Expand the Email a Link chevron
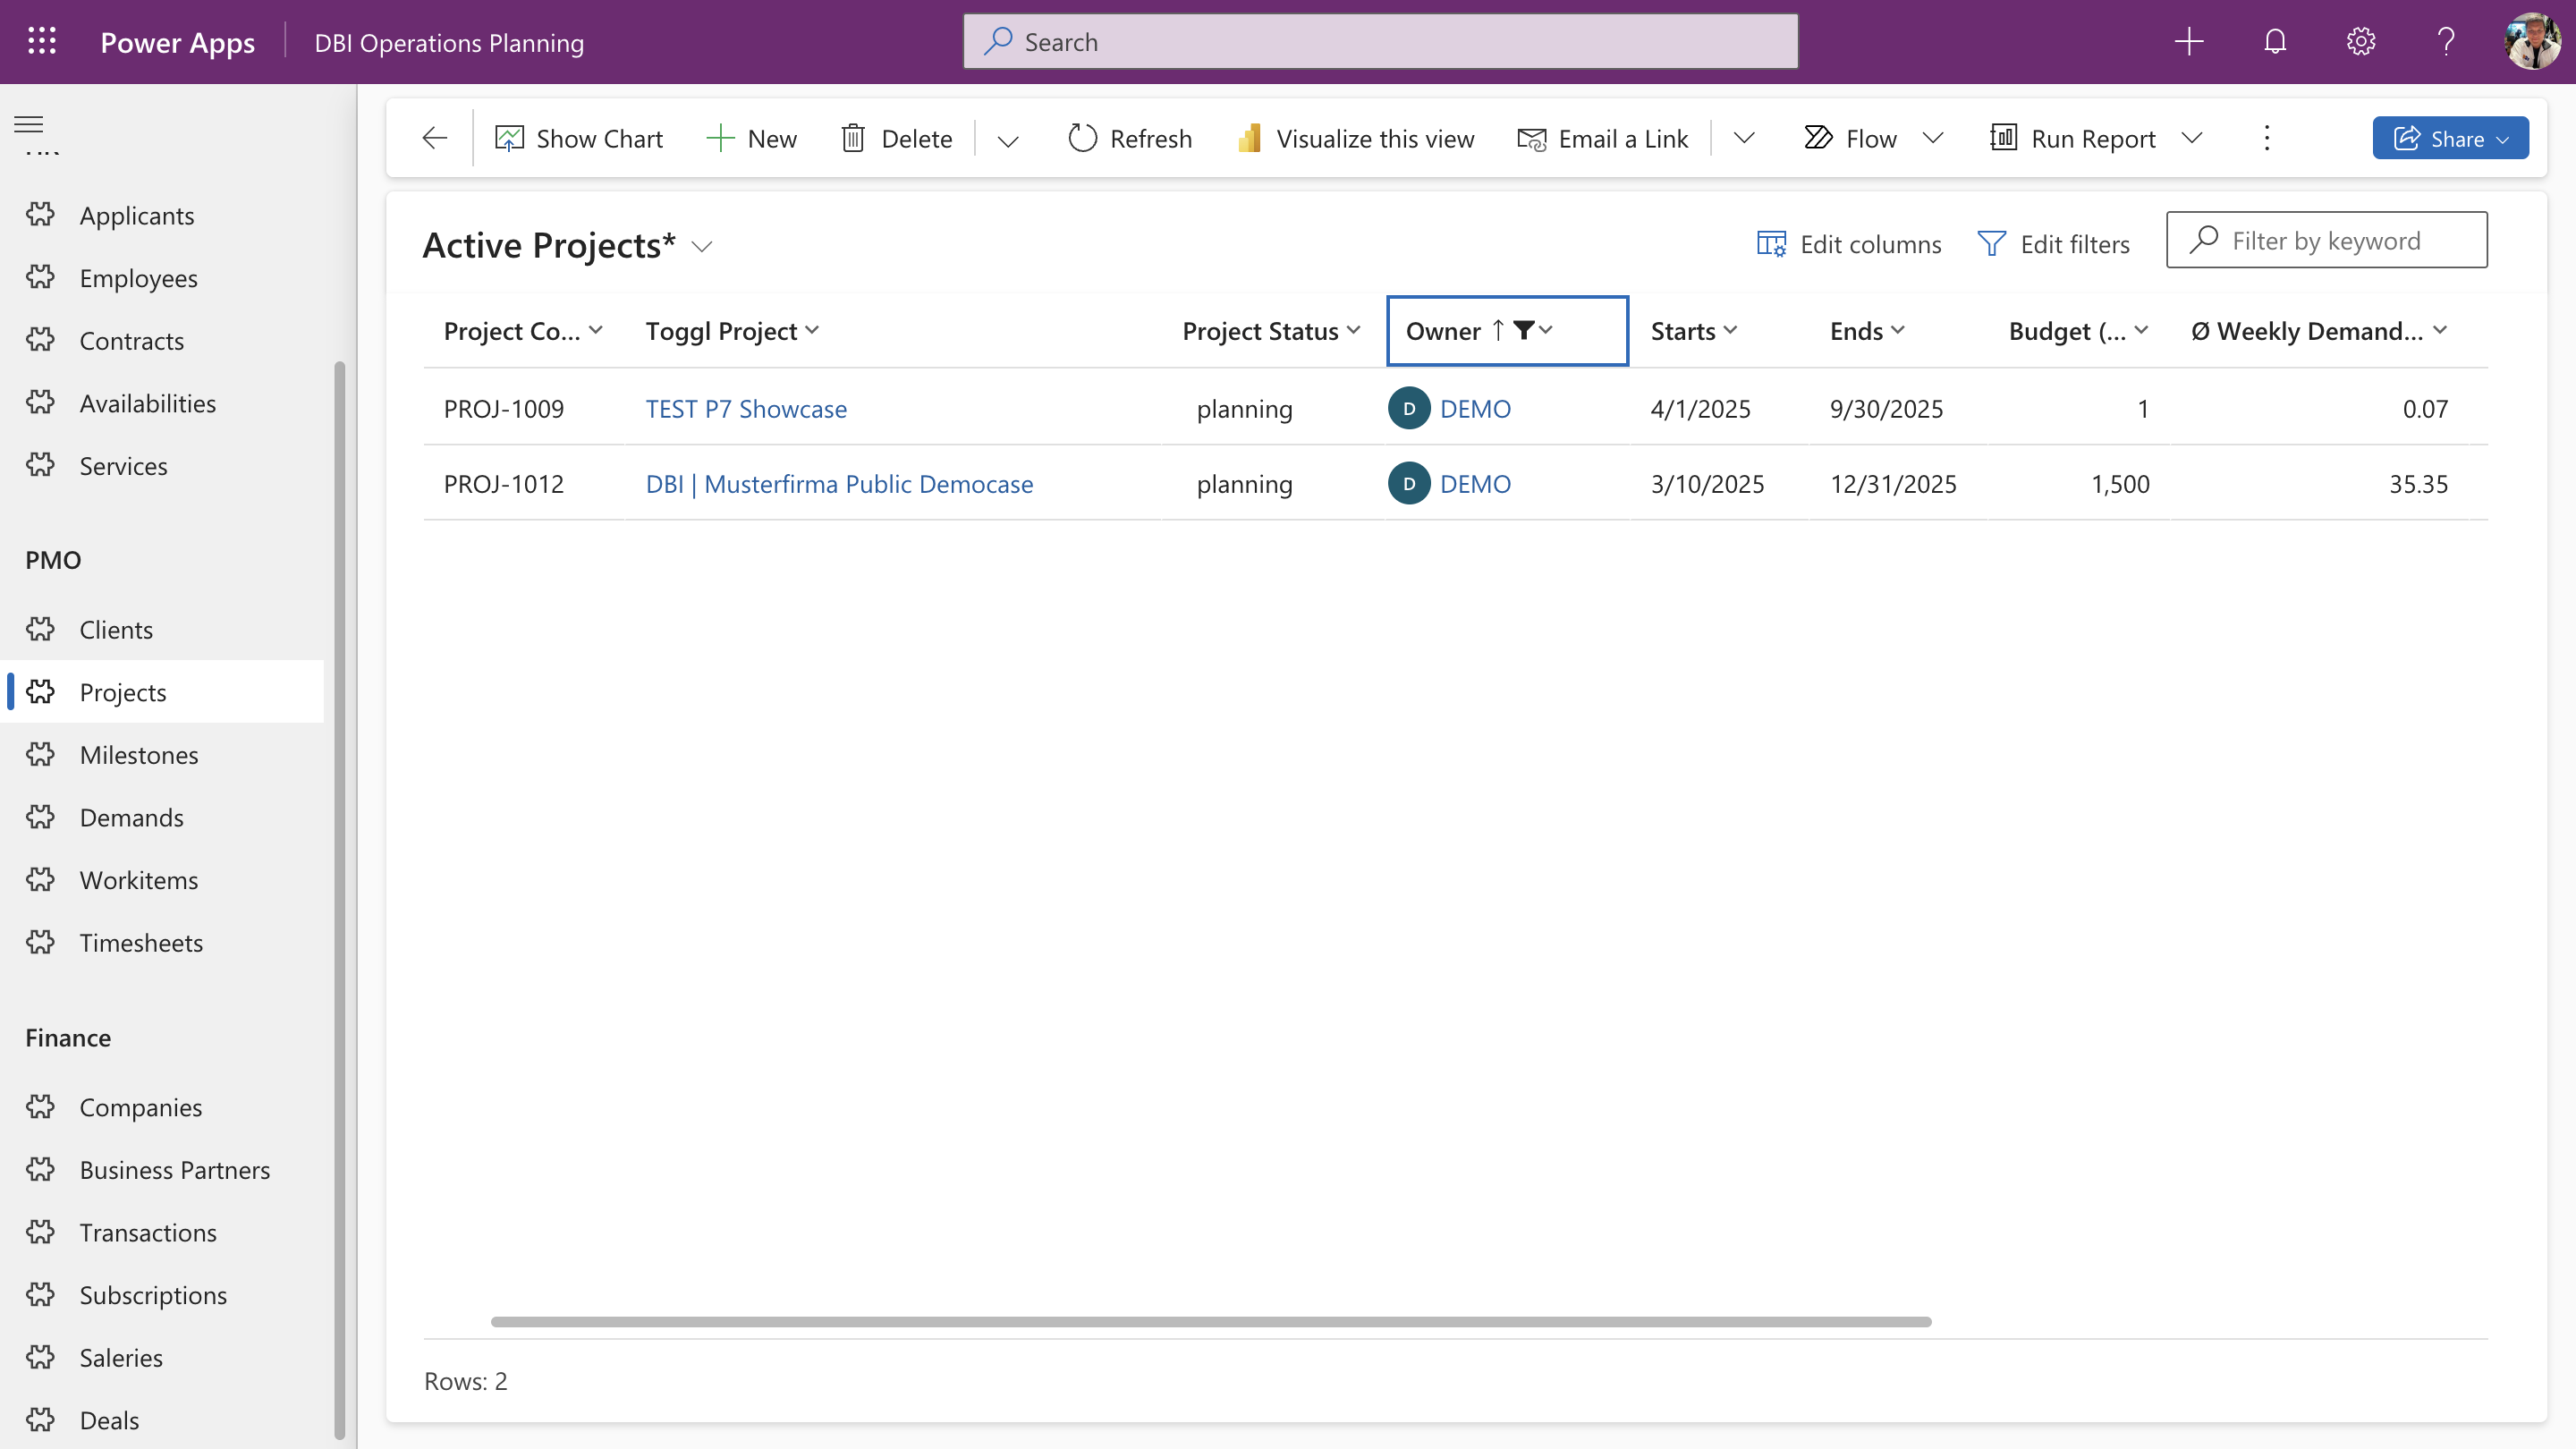Image resolution: width=2576 pixels, height=1449 pixels. point(1744,138)
